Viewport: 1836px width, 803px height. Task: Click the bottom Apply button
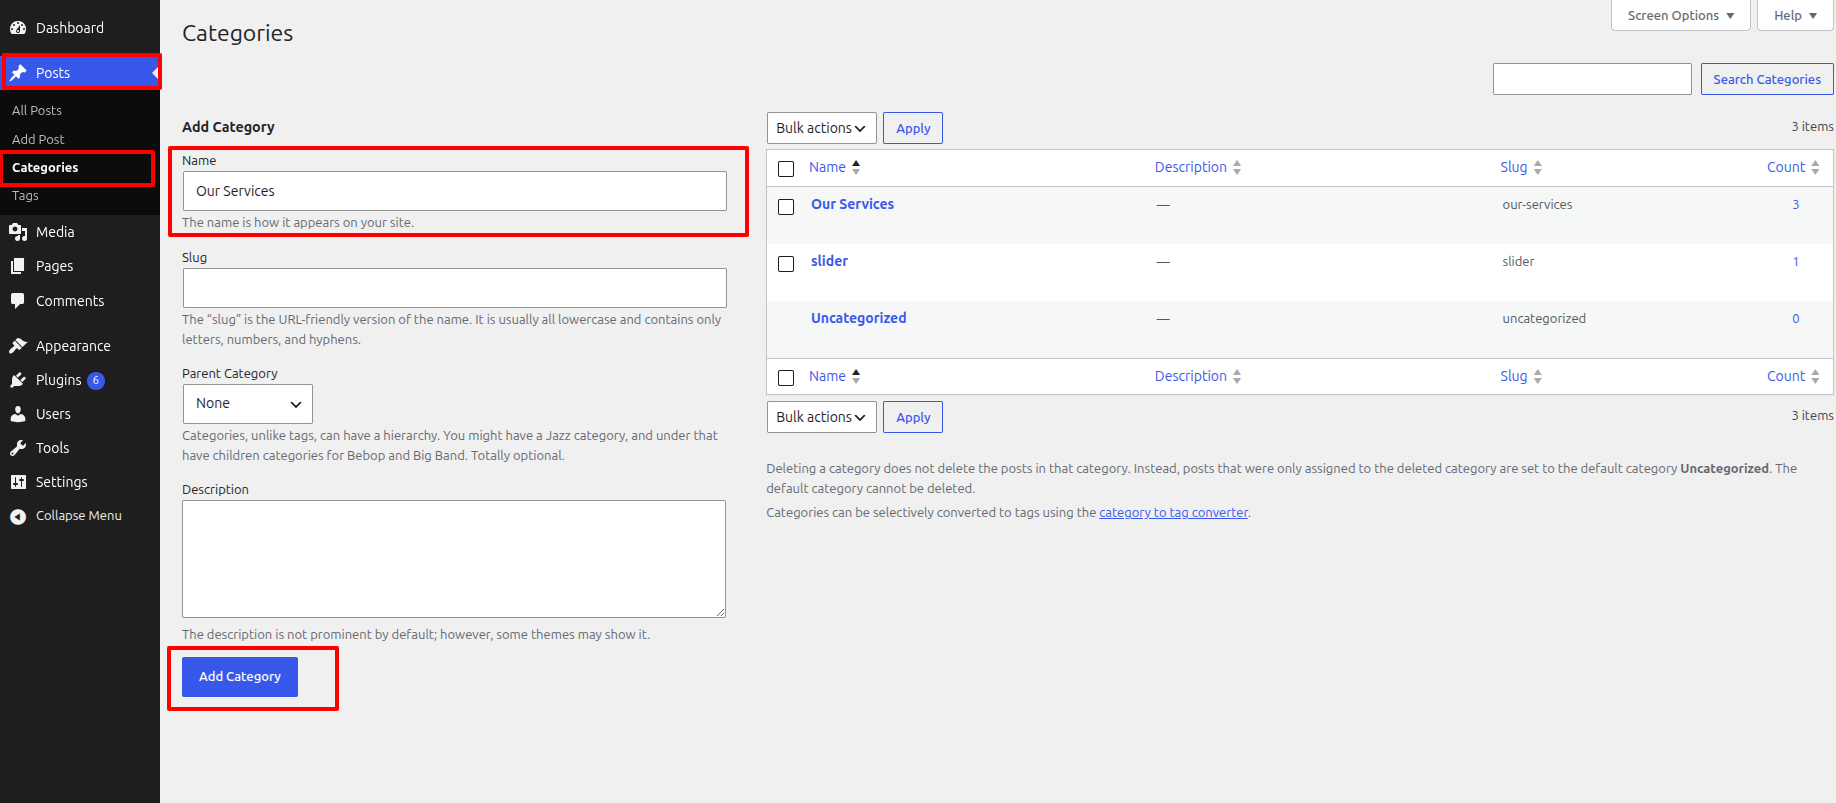pos(913,417)
